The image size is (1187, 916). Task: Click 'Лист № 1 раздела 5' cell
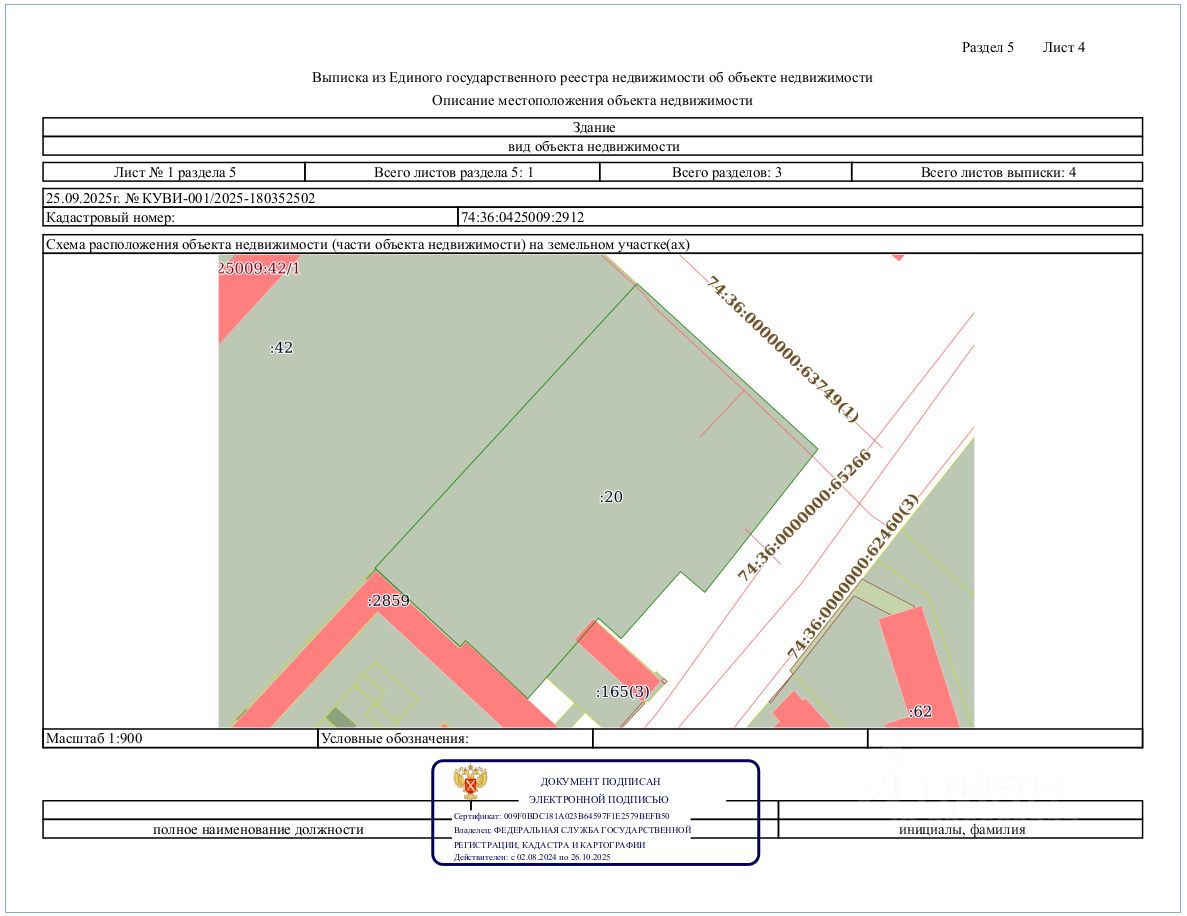coord(174,172)
